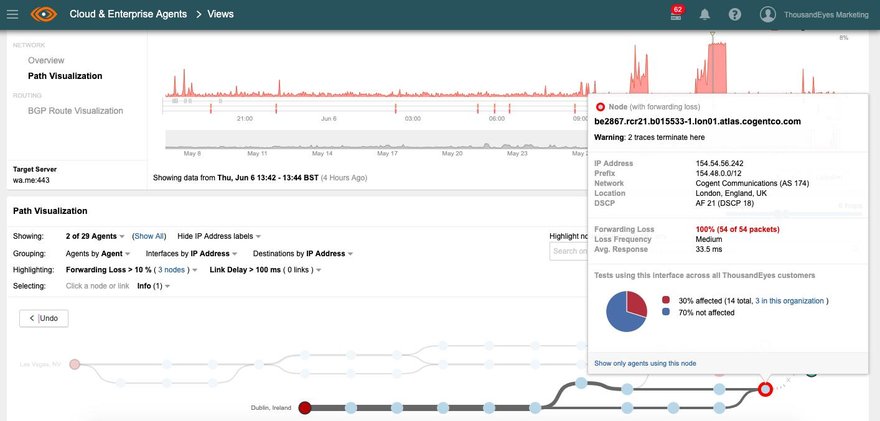Click the Undo button
Screen dimensions: 880x421
point(44,318)
